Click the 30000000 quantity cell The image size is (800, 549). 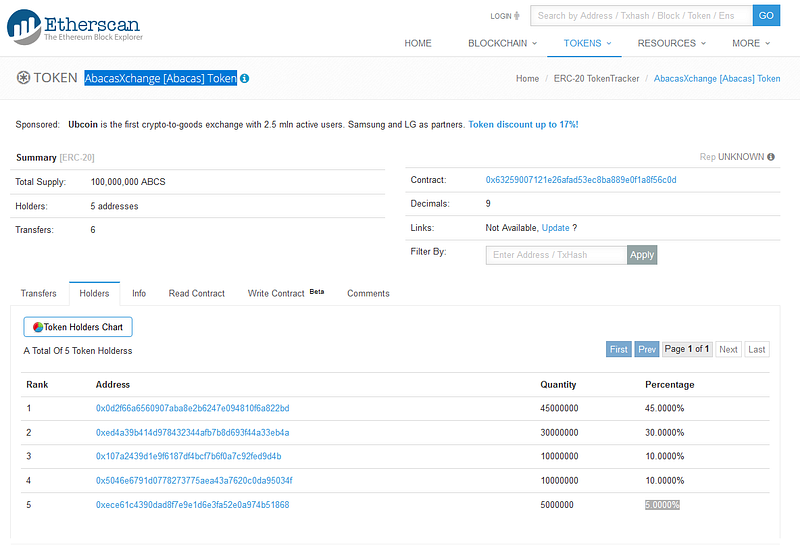(559, 433)
